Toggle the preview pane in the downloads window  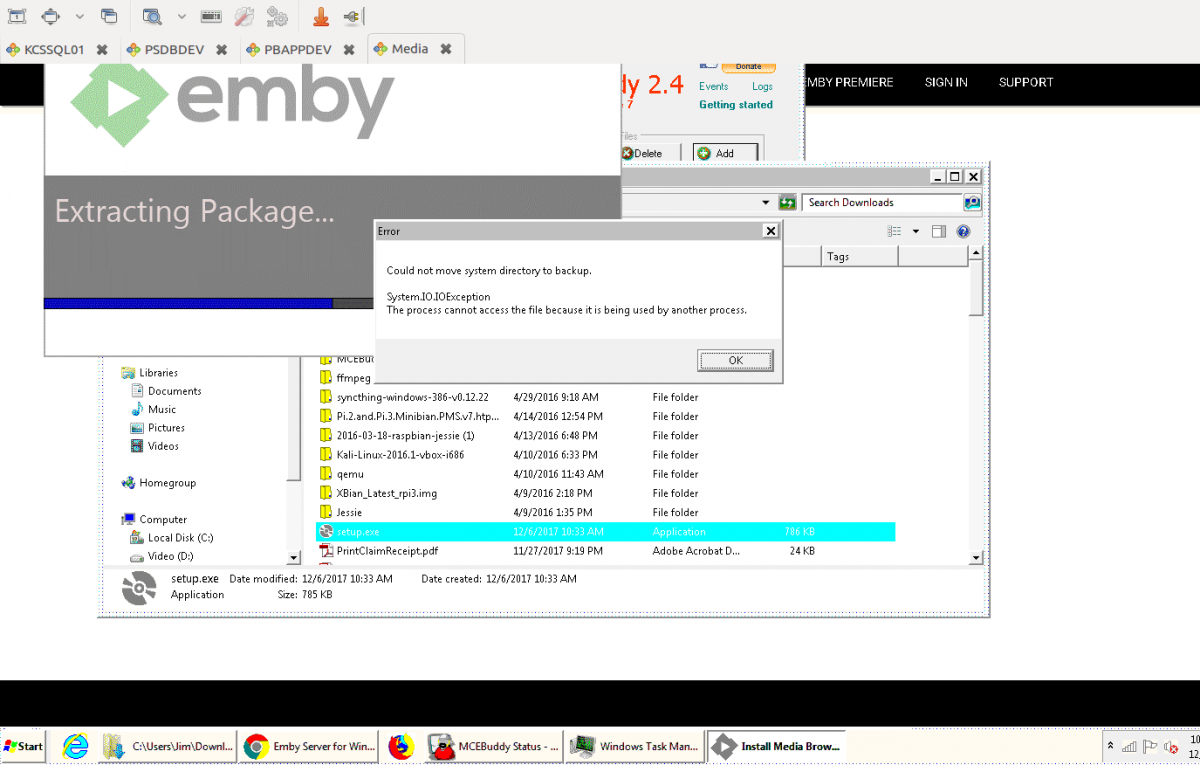click(939, 231)
